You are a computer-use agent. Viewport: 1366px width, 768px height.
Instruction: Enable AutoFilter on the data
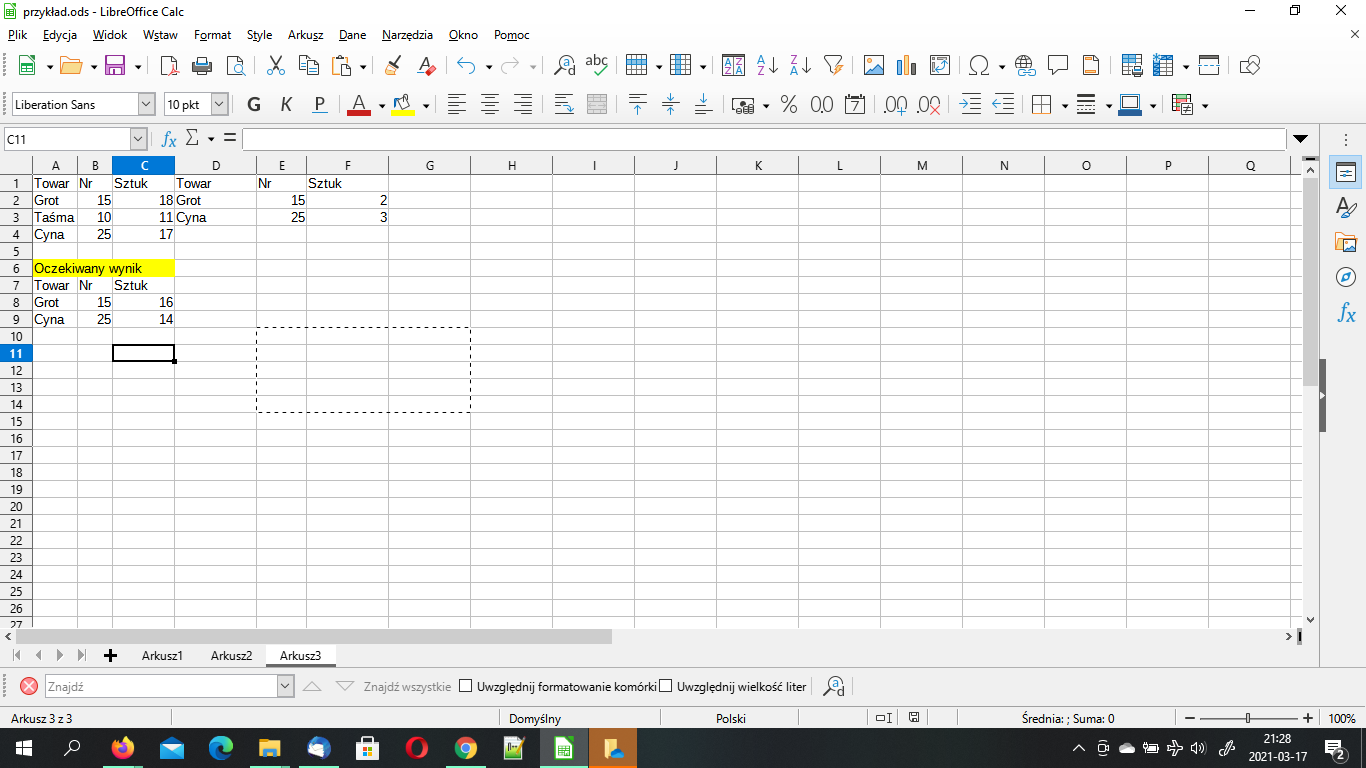[833, 65]
